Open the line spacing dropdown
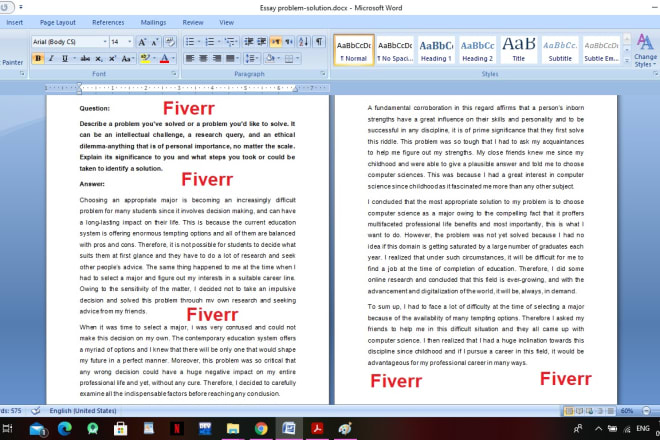660x440 pixels. 252,58
